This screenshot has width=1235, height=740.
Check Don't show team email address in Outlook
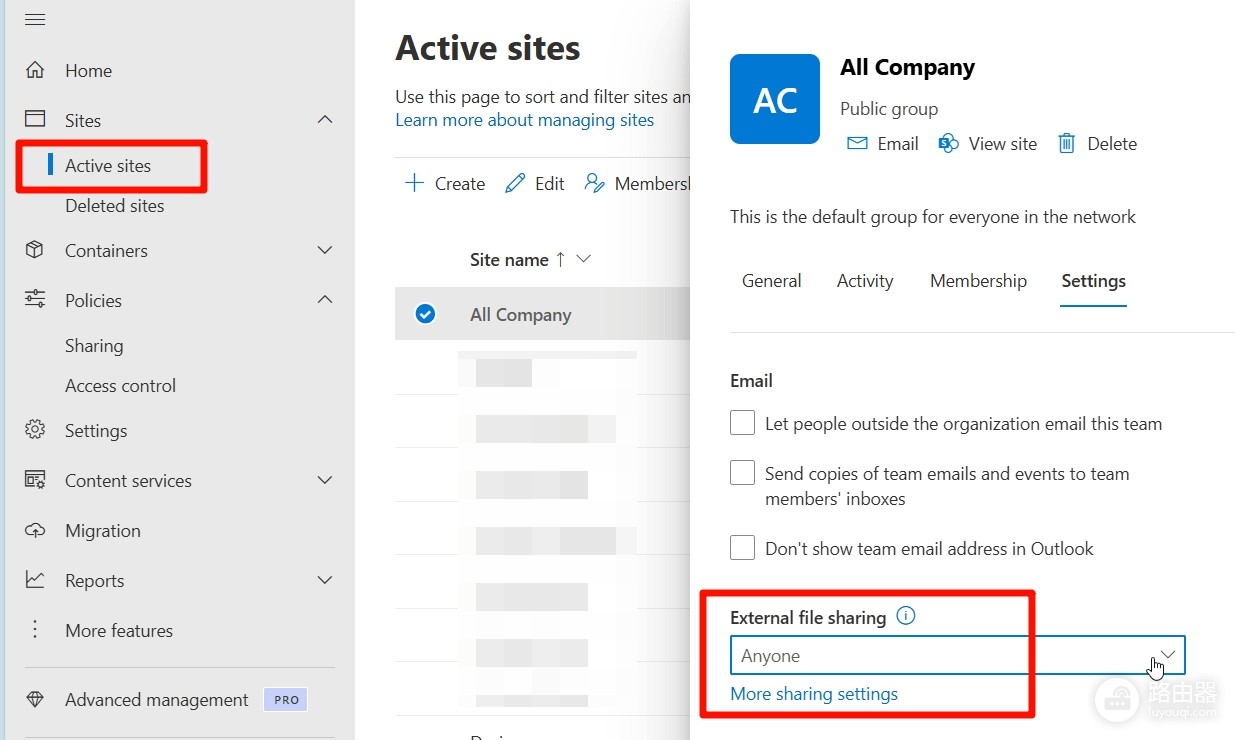(742, 547)
